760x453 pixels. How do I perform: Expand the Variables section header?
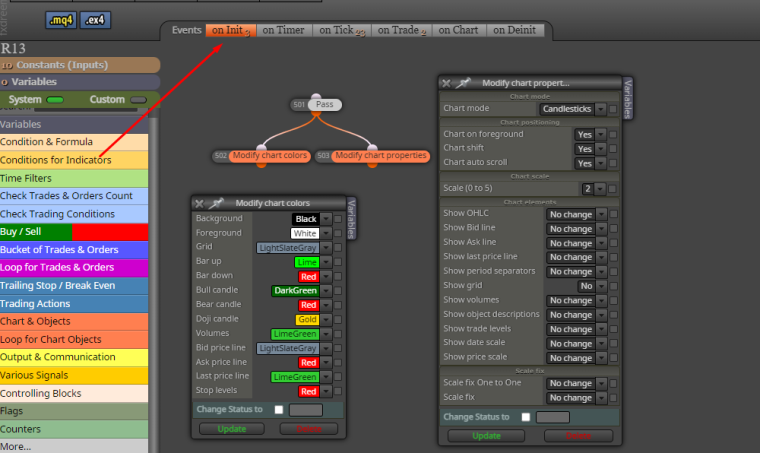pyautogui.click(x=80, y=81)
